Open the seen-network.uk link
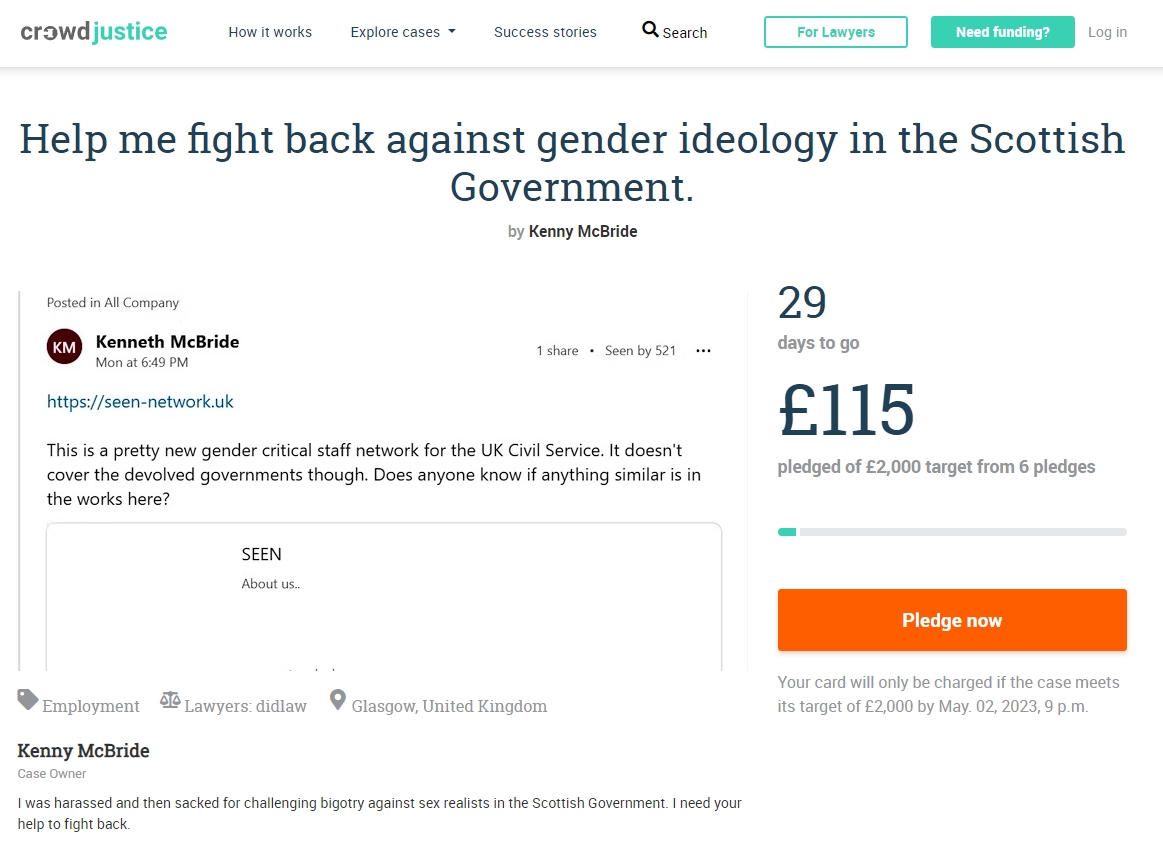Viewport: 1163px width, 851px height. (x=140, y=401)
